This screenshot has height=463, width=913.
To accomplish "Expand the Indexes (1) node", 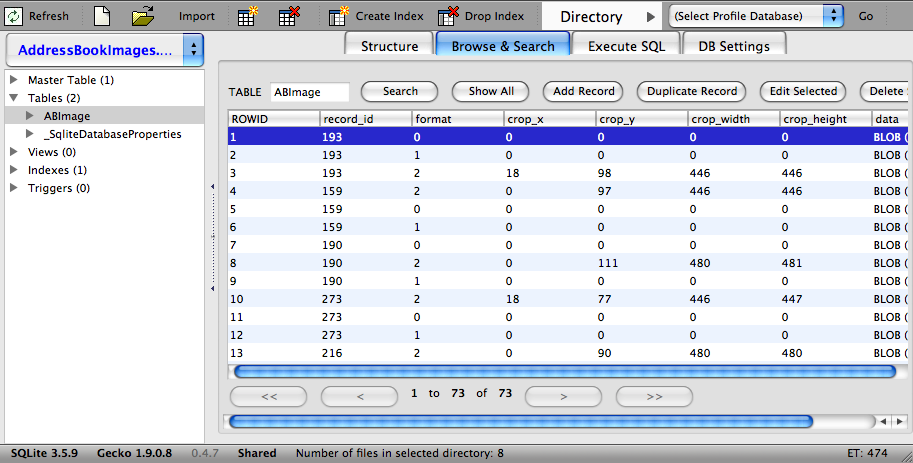I will tap(14, 169).
